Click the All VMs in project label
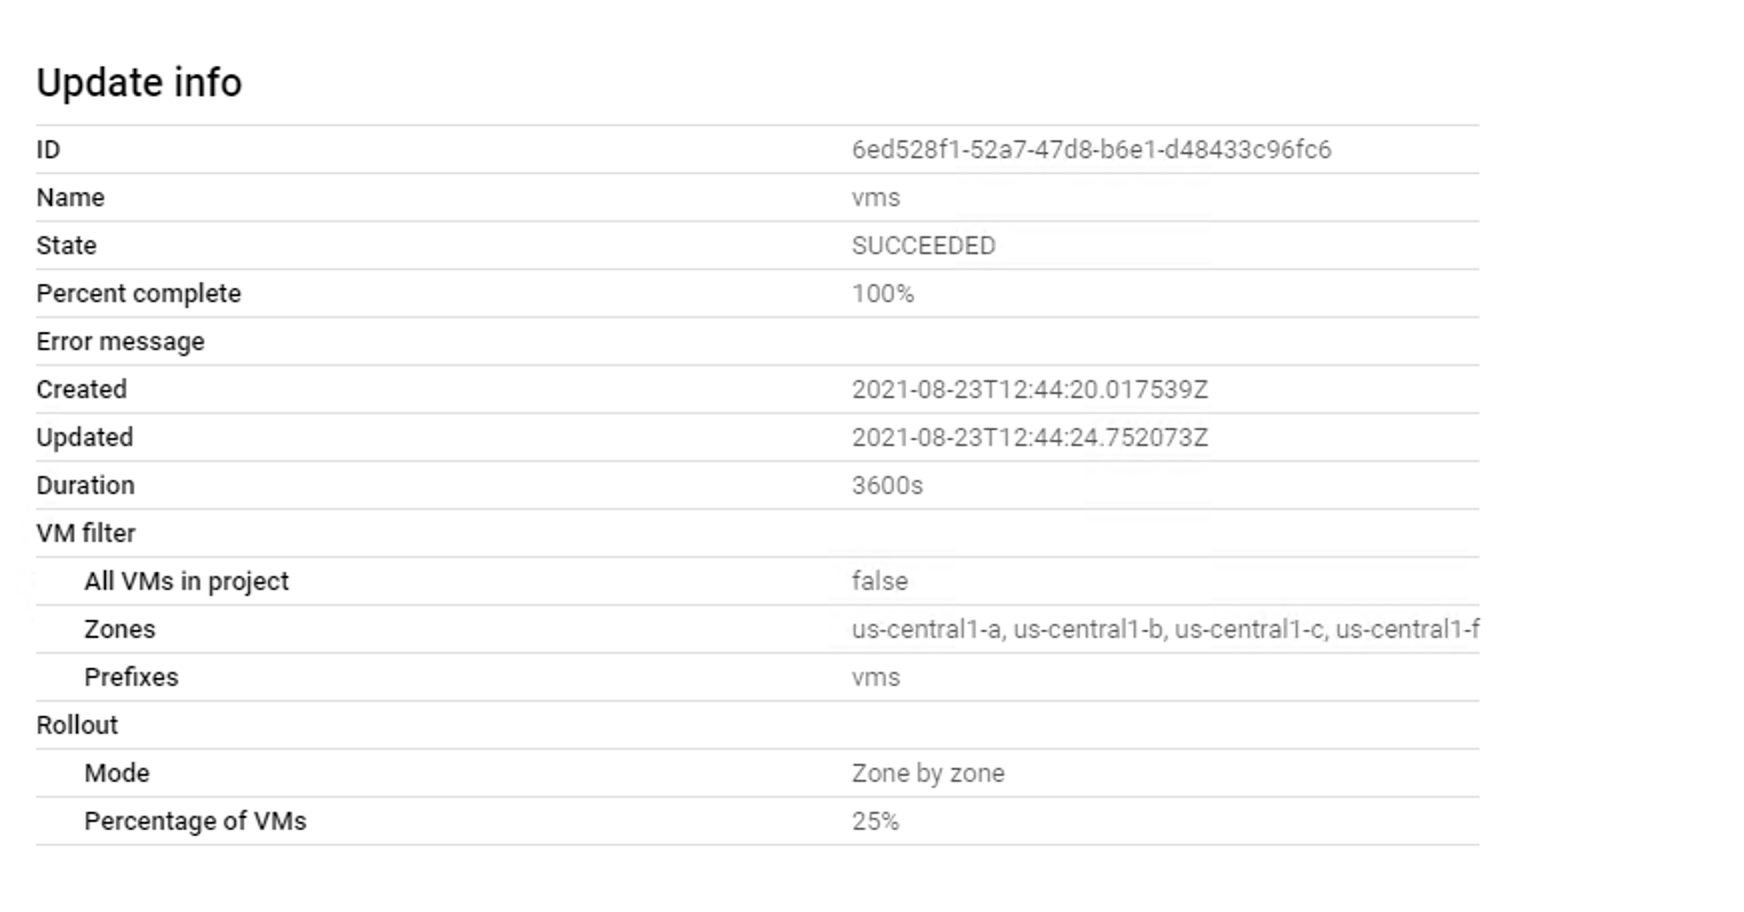 pyautogui.click(x=186, y=582)
